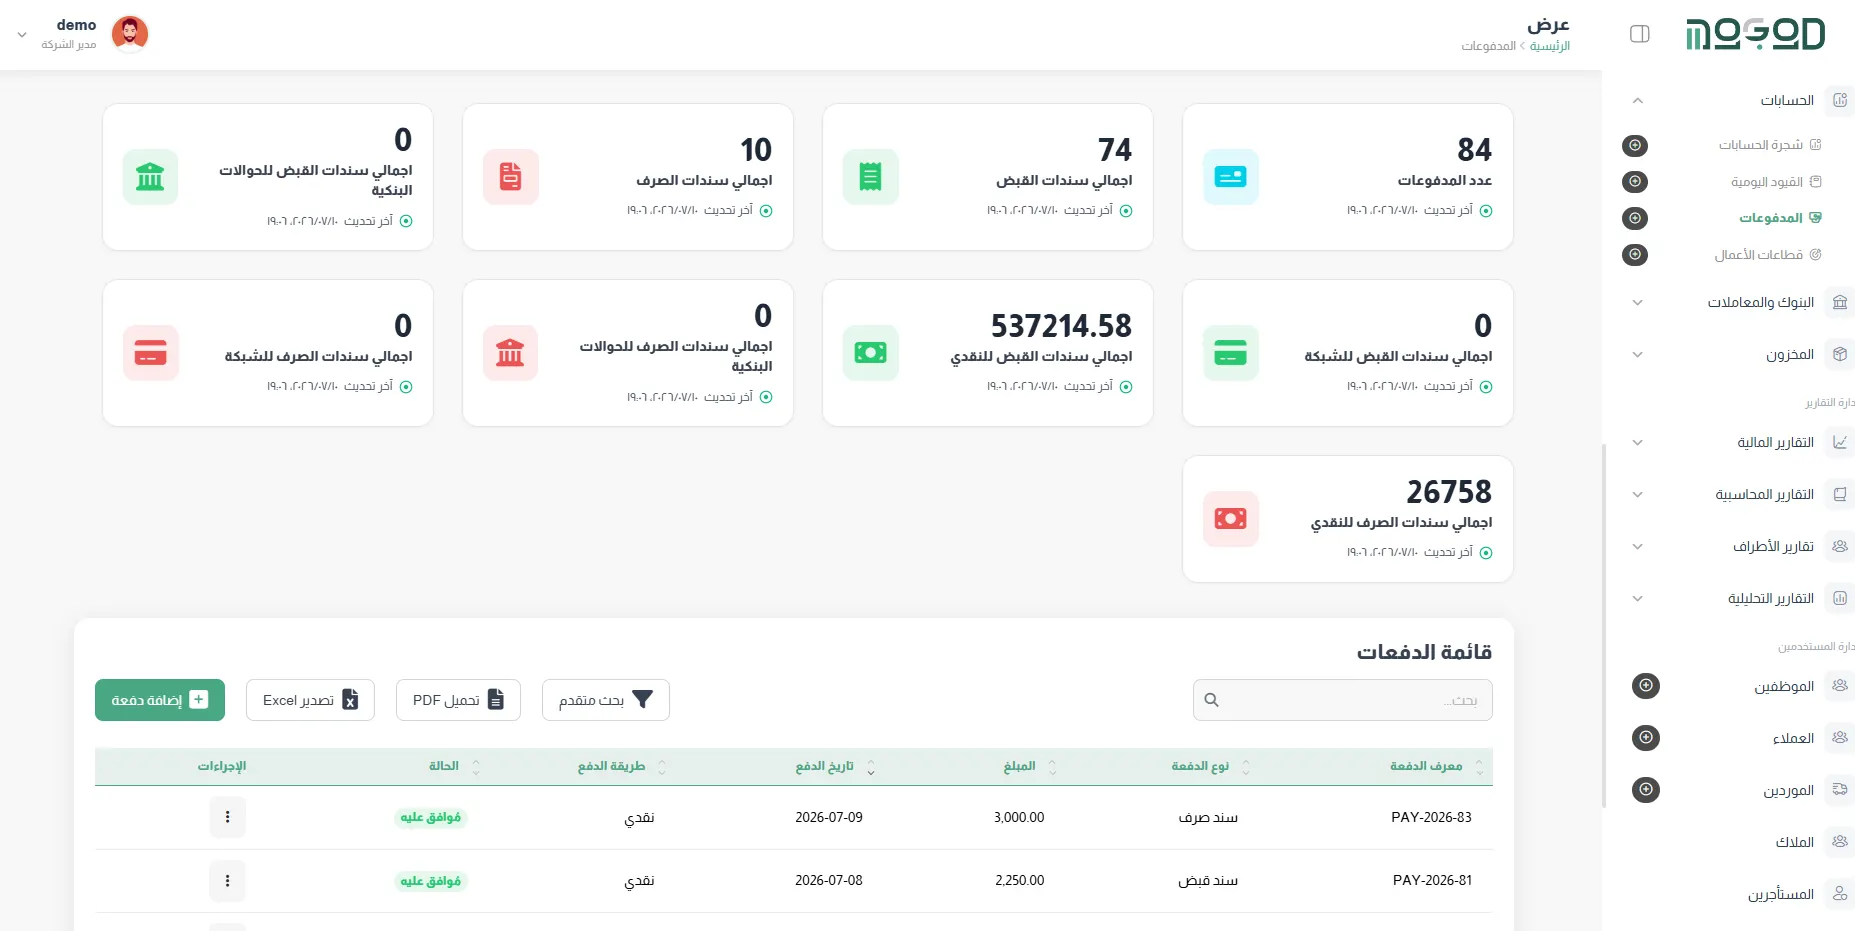
Task: Click the التقارير التحليلية icon
Action: coord(1840,598)
